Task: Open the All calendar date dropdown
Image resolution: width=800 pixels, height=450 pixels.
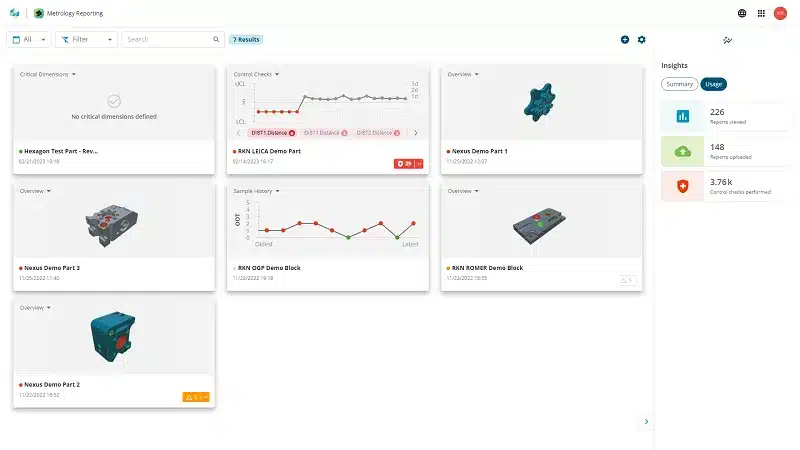Action: click(x=29, y=39)
